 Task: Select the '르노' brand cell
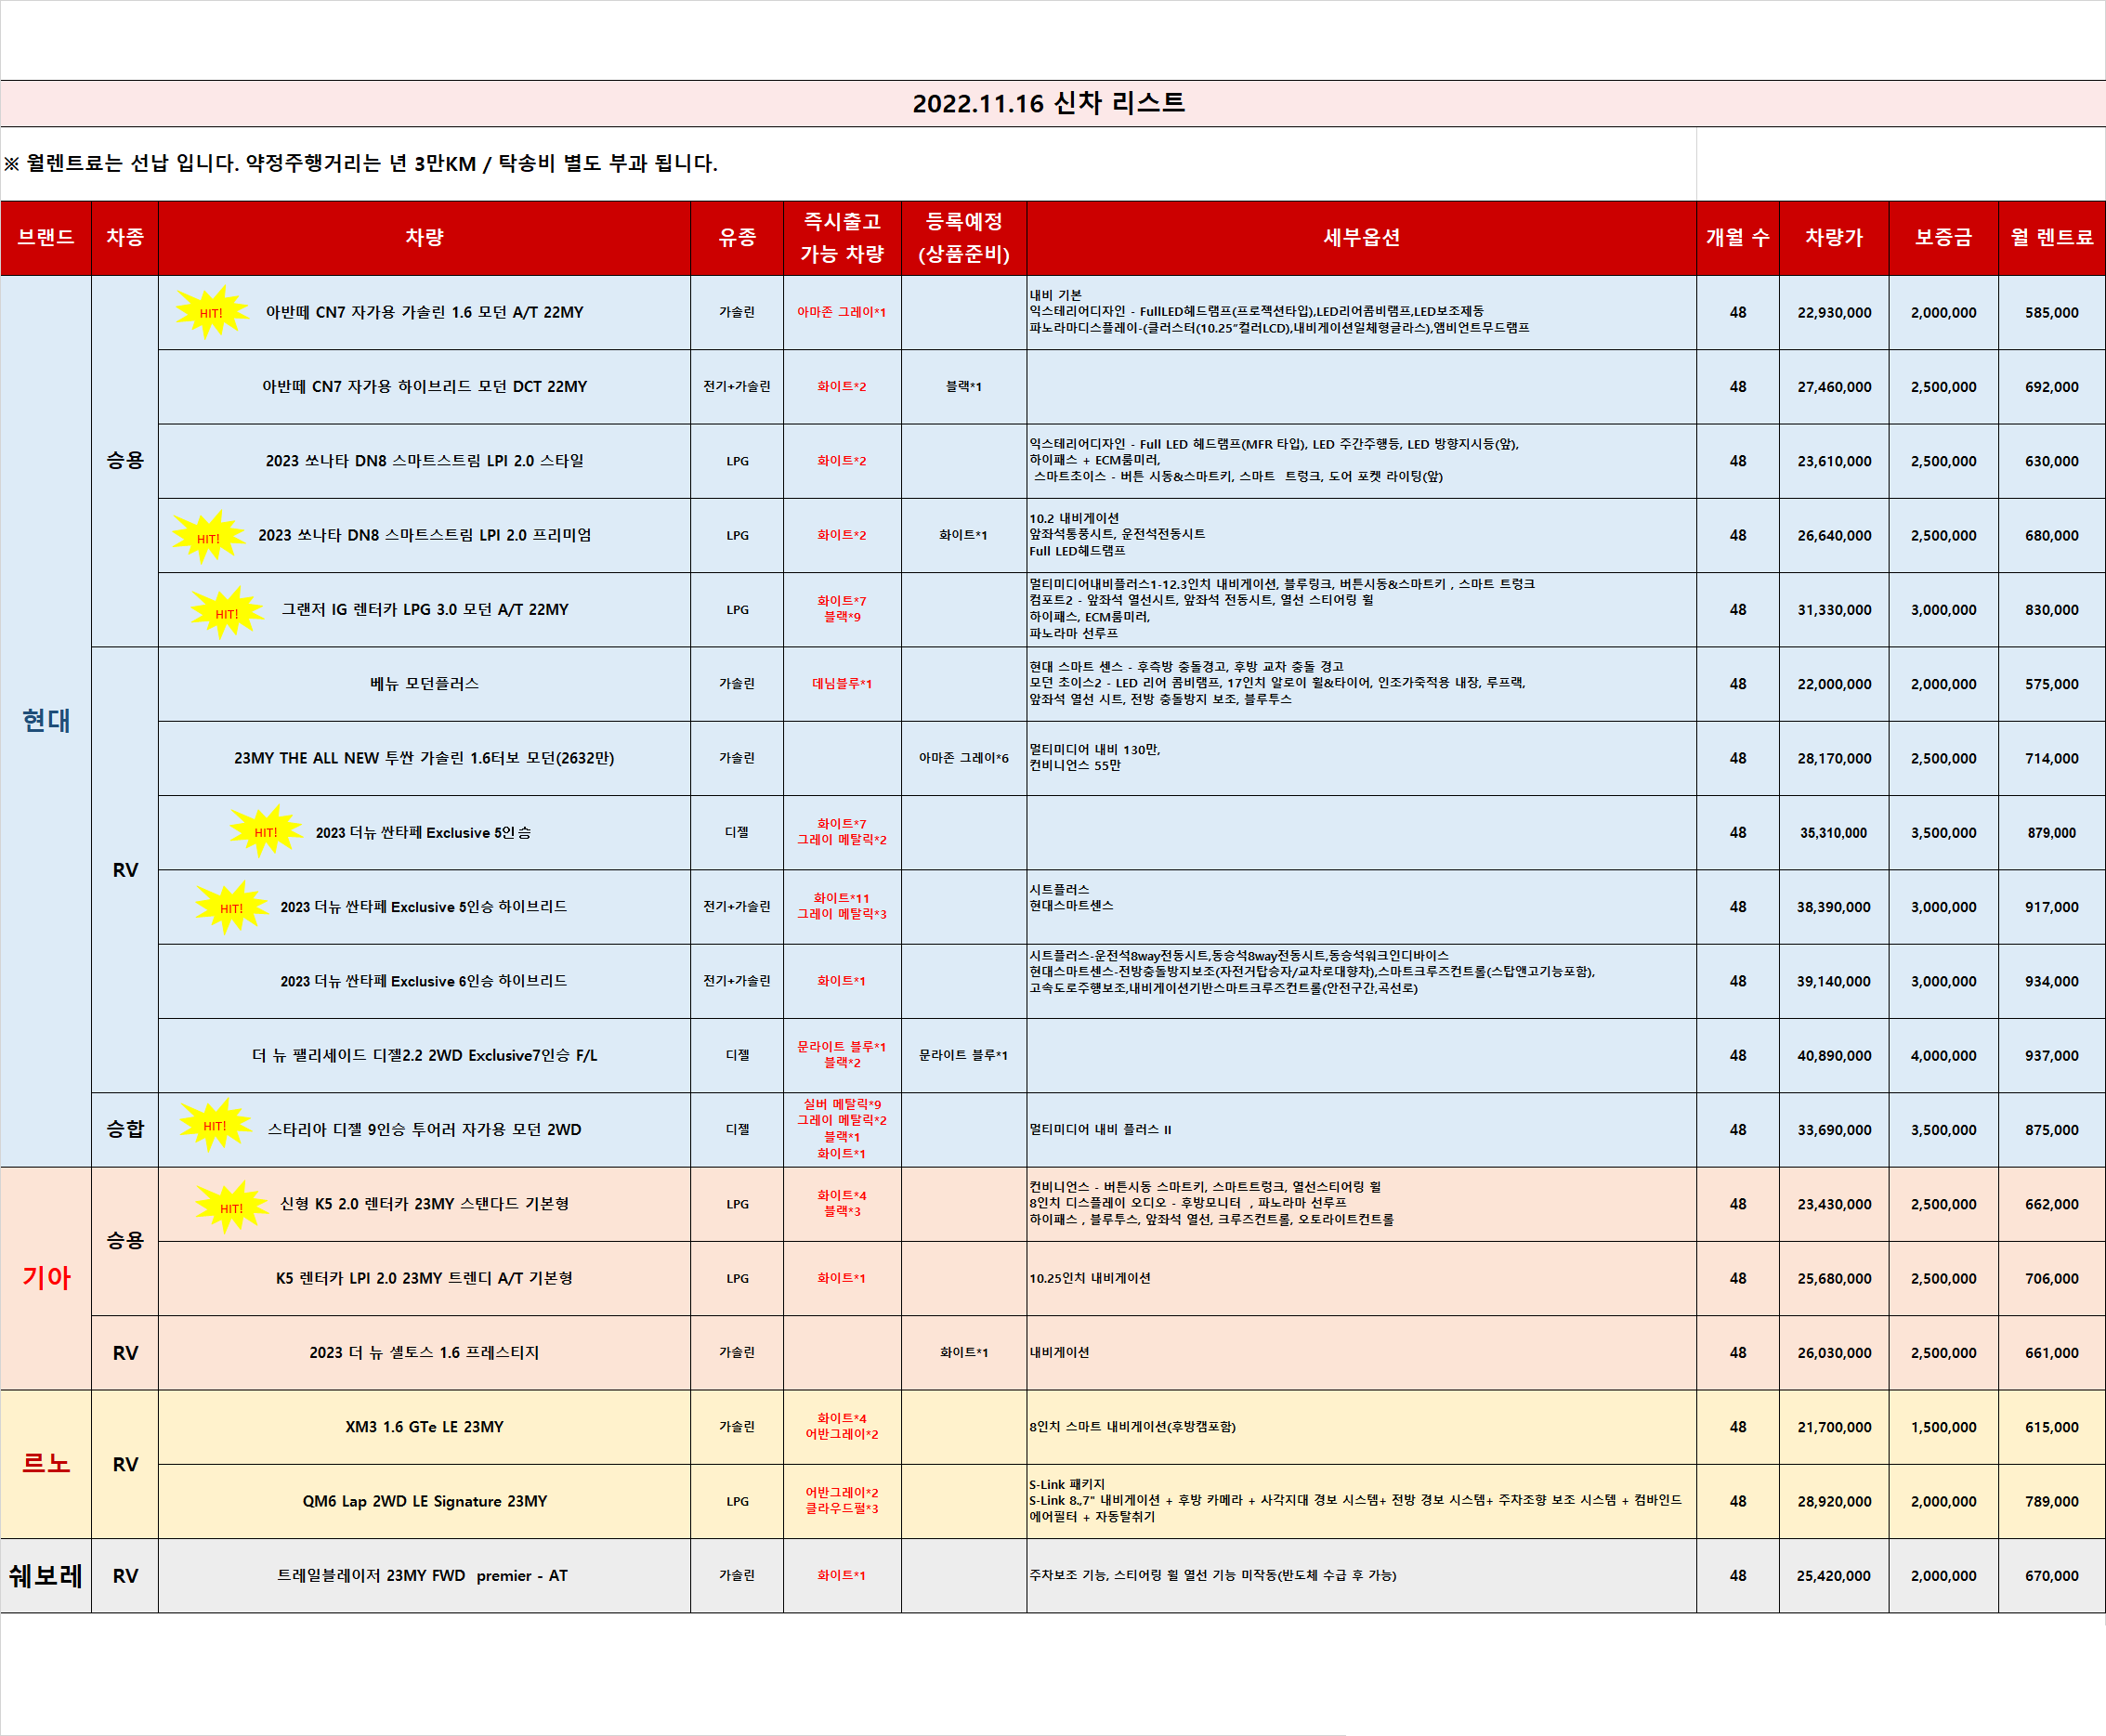(x=46, y=1464)
